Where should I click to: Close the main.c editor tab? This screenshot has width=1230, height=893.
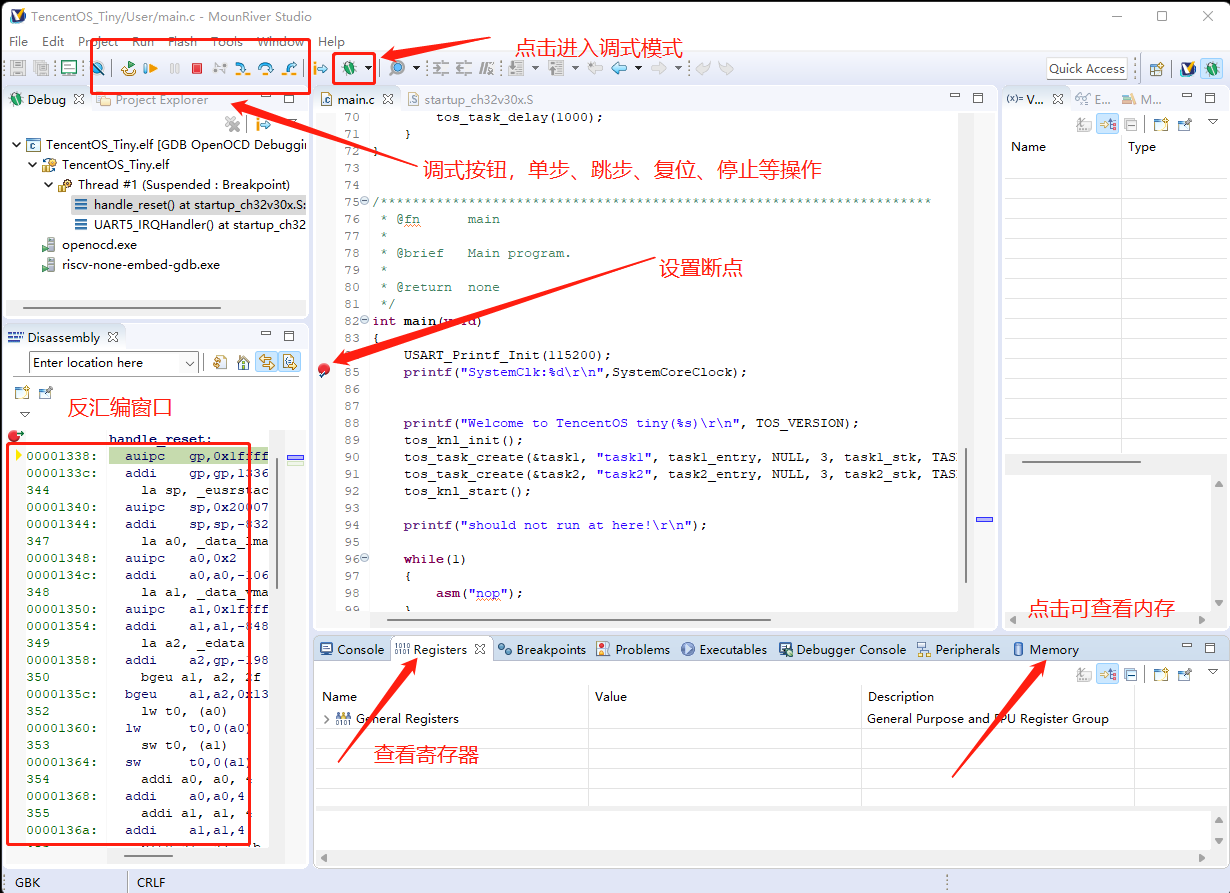388,99
